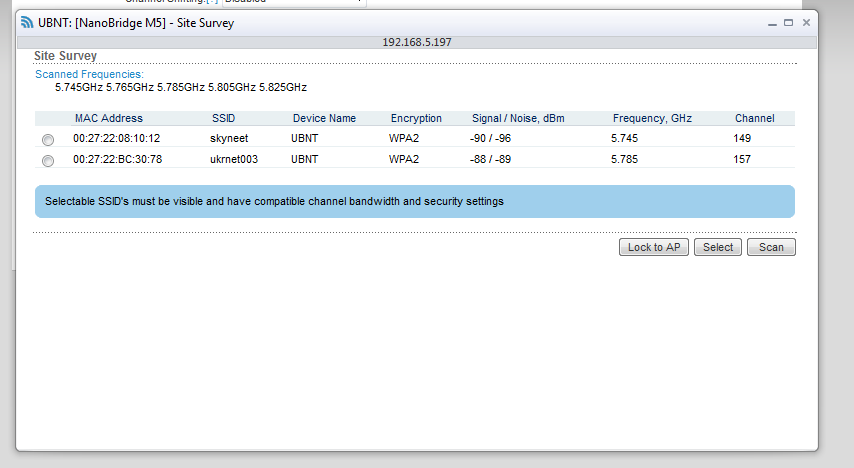Screen dimensions: 854x468
Task: Click the Scanned Frequencies label
Action: pos(89,74)
